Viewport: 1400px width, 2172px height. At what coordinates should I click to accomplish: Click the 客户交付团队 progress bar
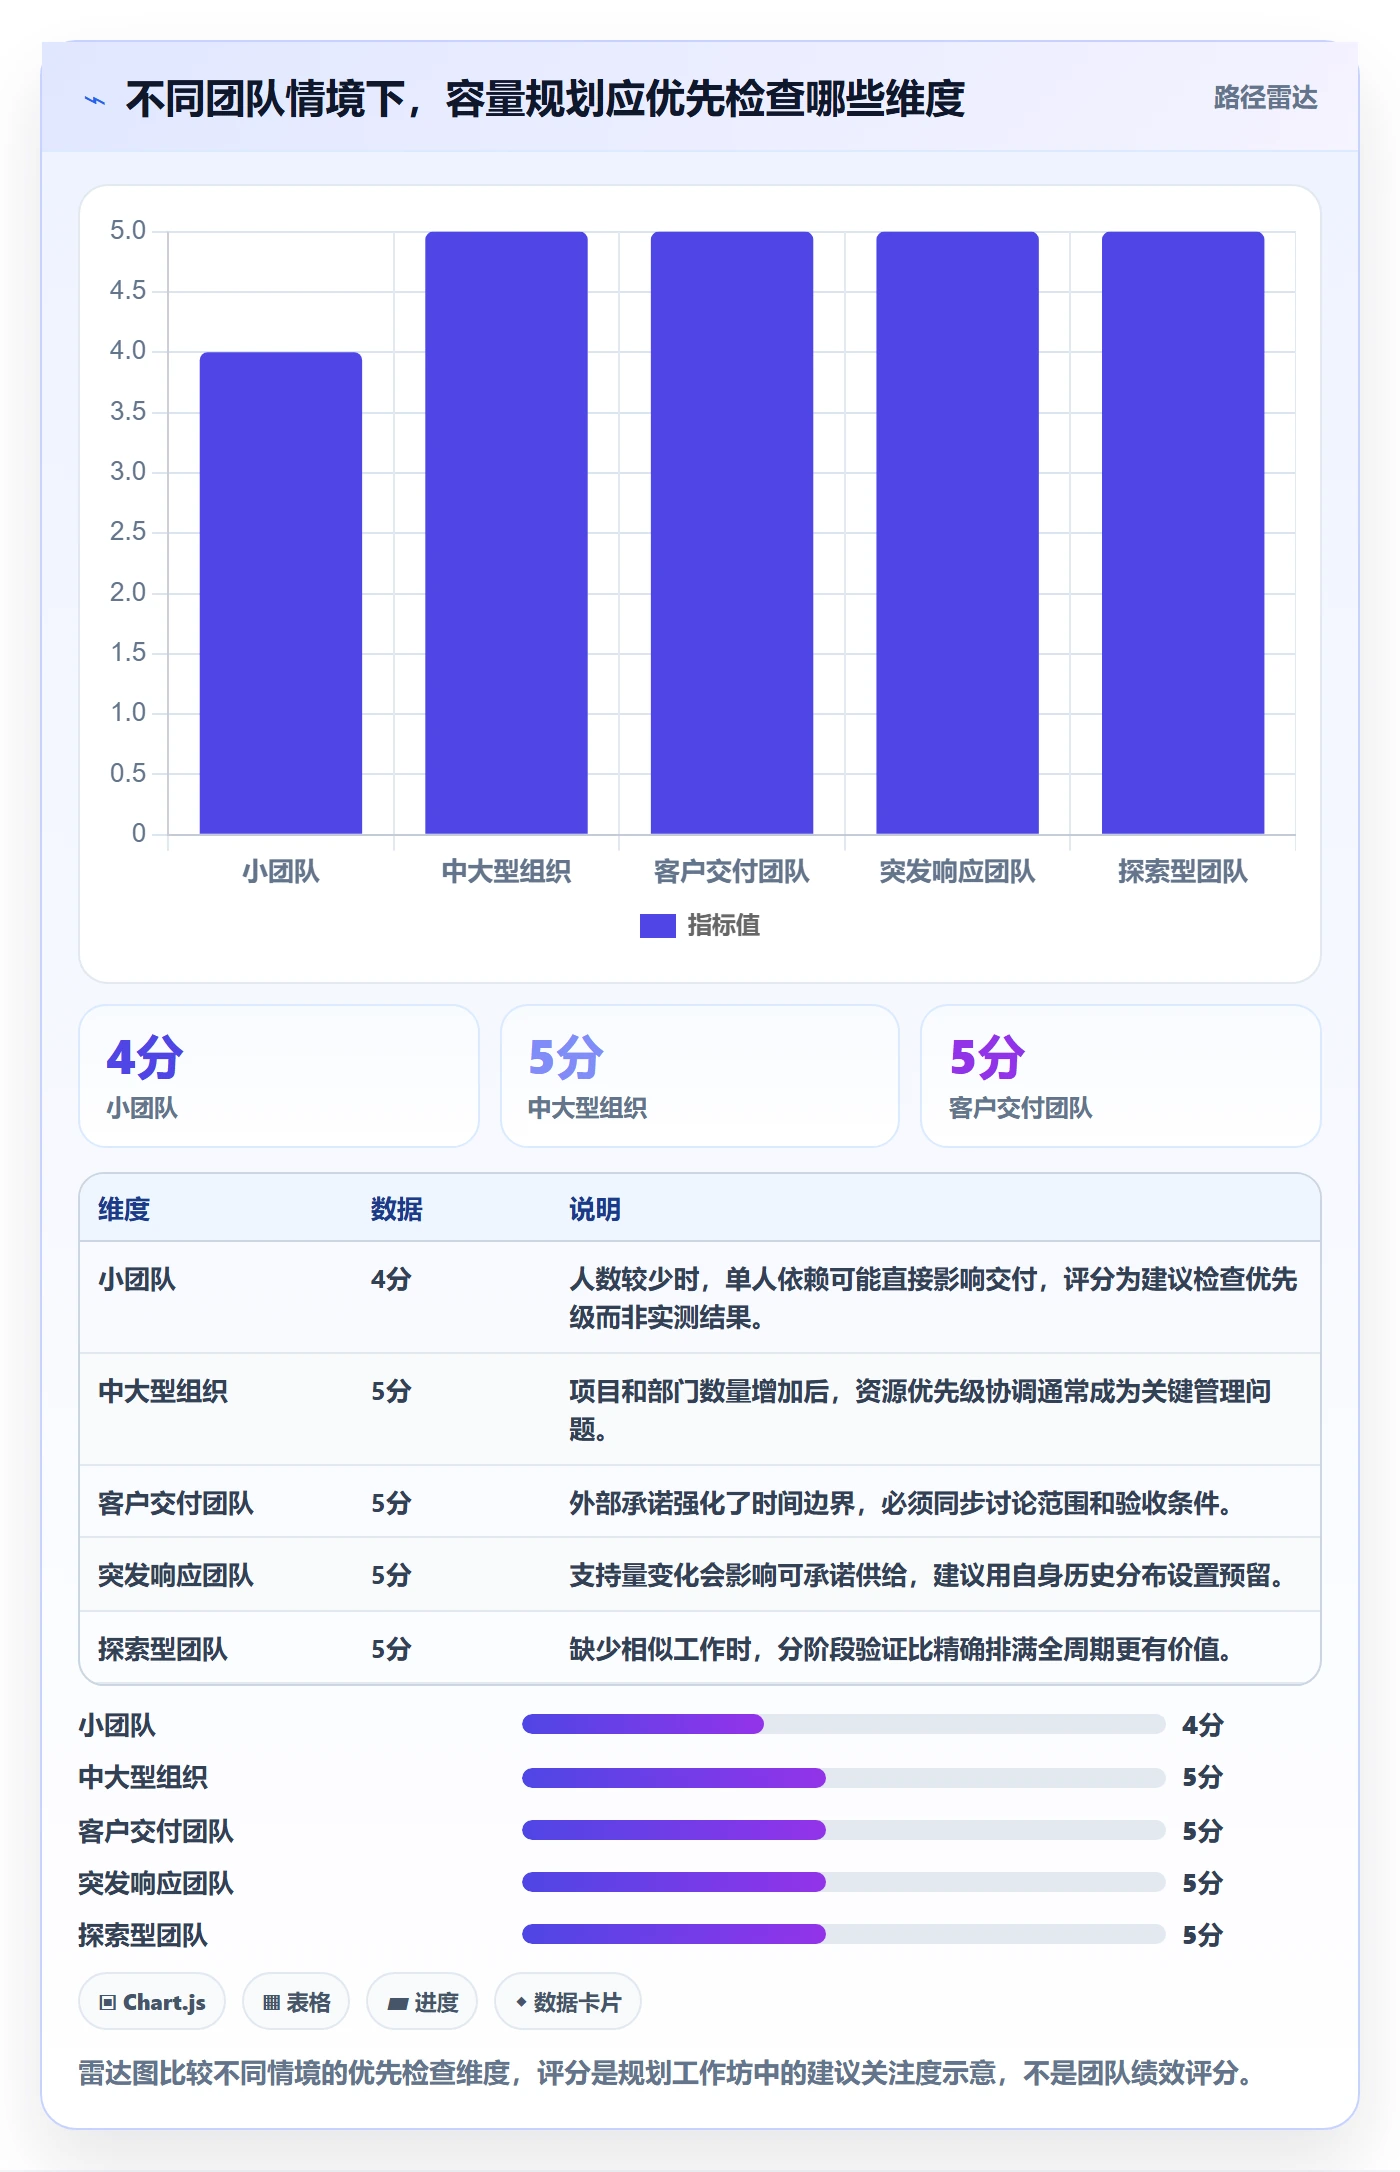843,1830
